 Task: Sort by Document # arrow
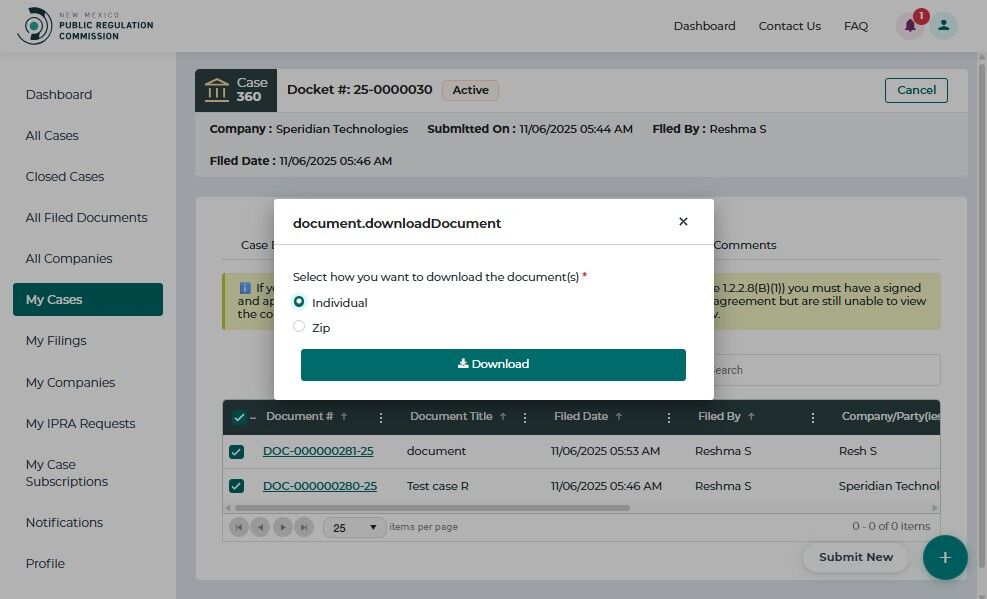(x=344, y=417)
